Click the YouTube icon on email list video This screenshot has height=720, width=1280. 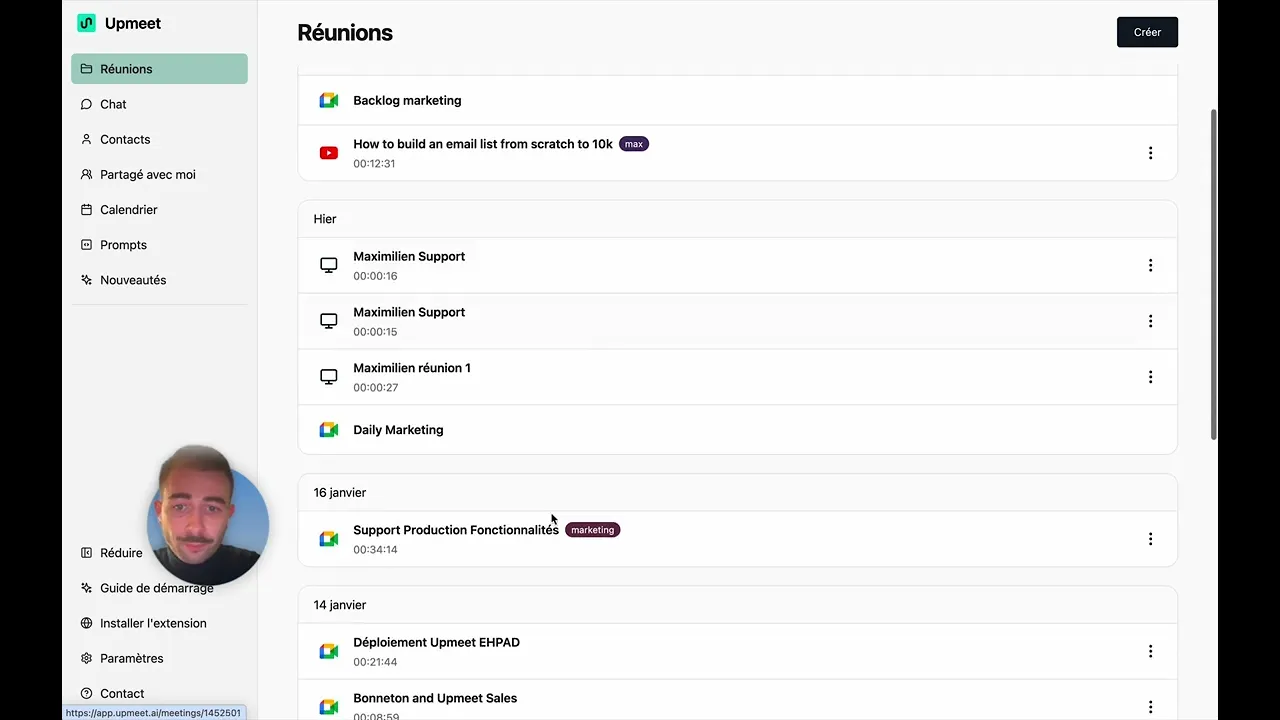(x=328, y=153)
